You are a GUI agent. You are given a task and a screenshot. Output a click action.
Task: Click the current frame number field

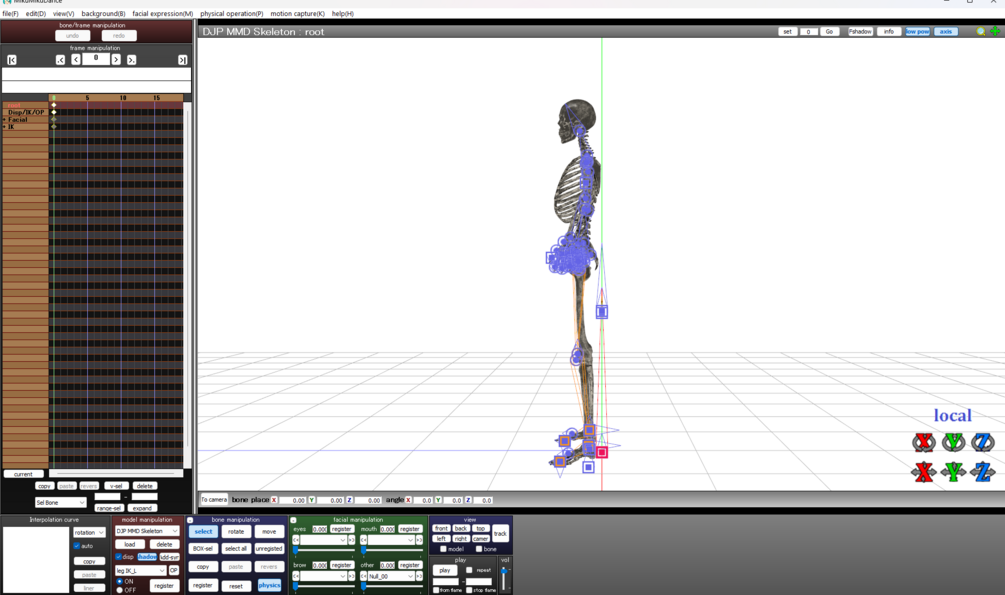96,58
